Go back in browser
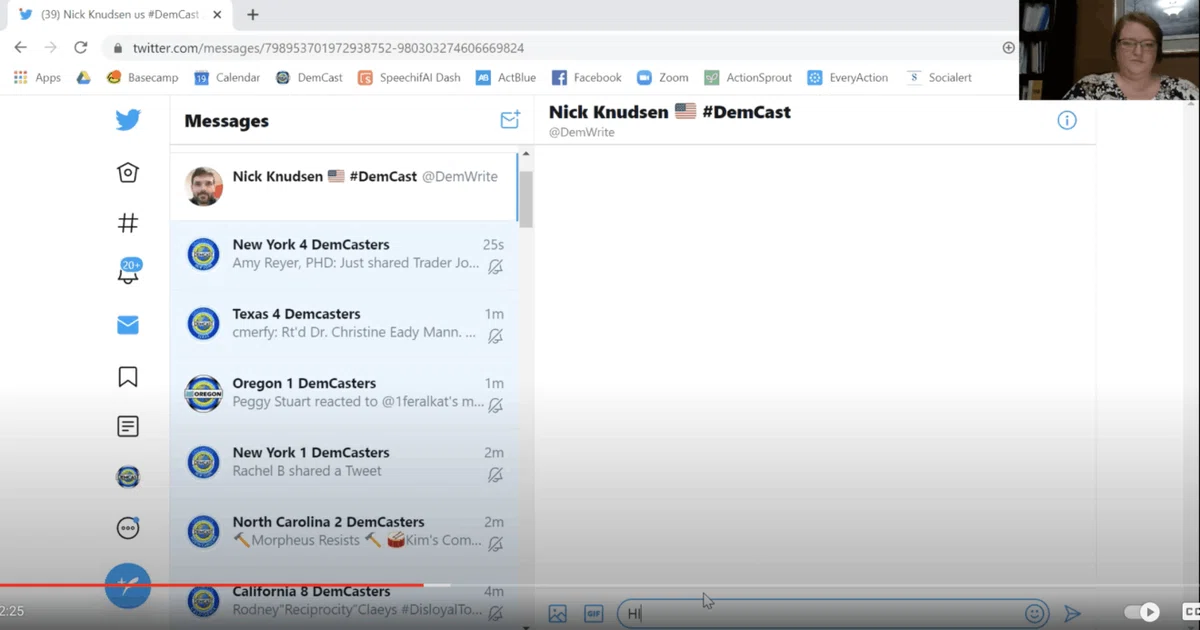This screenshot has height=630, width=1200. click(x=20, y=47)
